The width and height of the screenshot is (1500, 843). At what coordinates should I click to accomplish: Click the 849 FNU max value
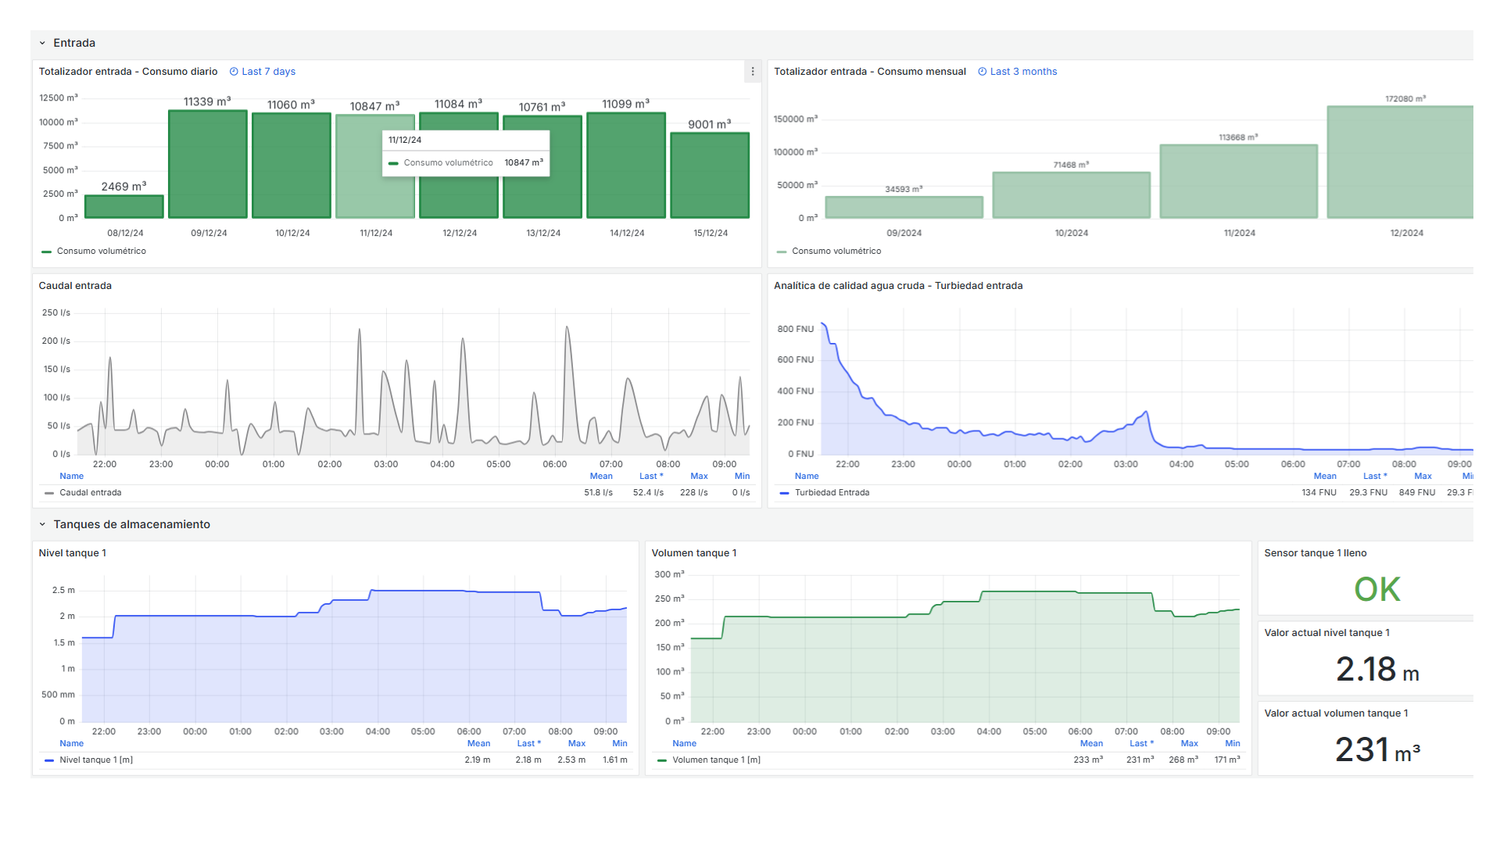pos(1416,493)
